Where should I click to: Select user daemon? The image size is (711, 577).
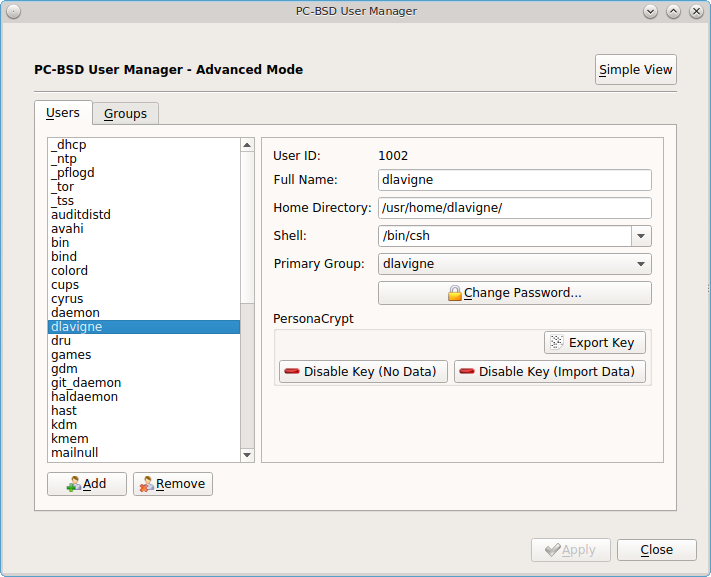[144, 313]
